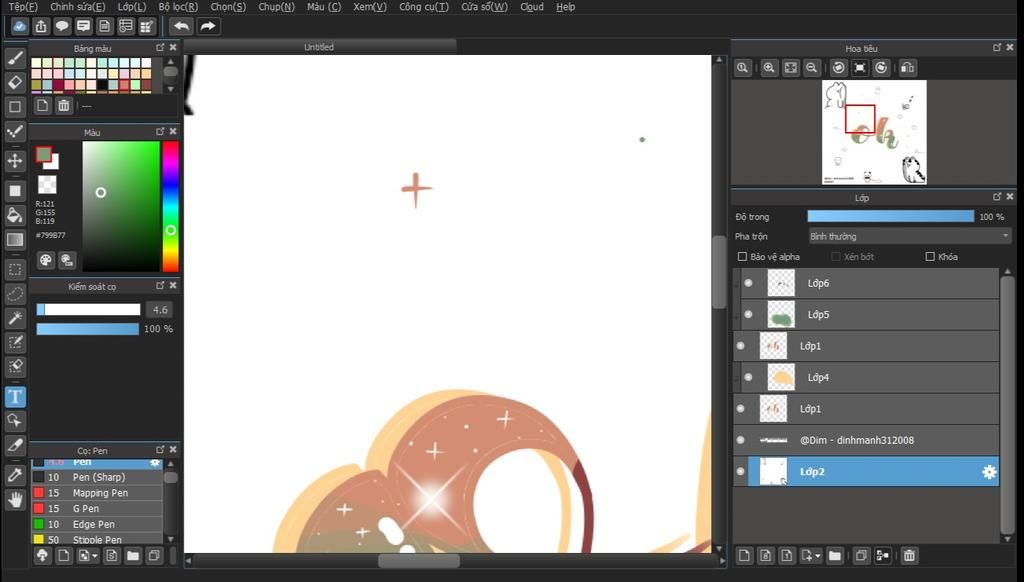Click the Undo arrow in top toolbar
The height and width of the screenshot is (582, 1024).
pos(181,26)
